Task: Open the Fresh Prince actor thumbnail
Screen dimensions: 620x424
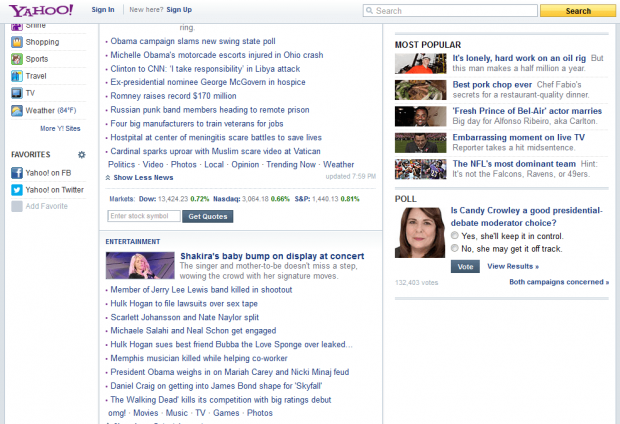Action: point(420,116)
